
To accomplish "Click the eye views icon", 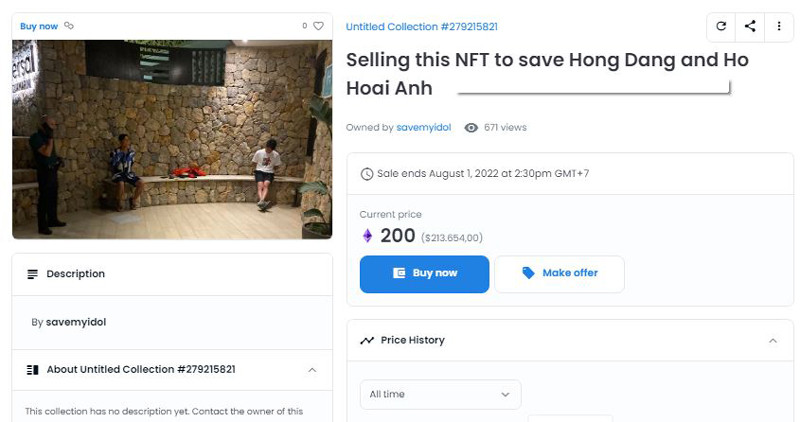I will 472,128.
